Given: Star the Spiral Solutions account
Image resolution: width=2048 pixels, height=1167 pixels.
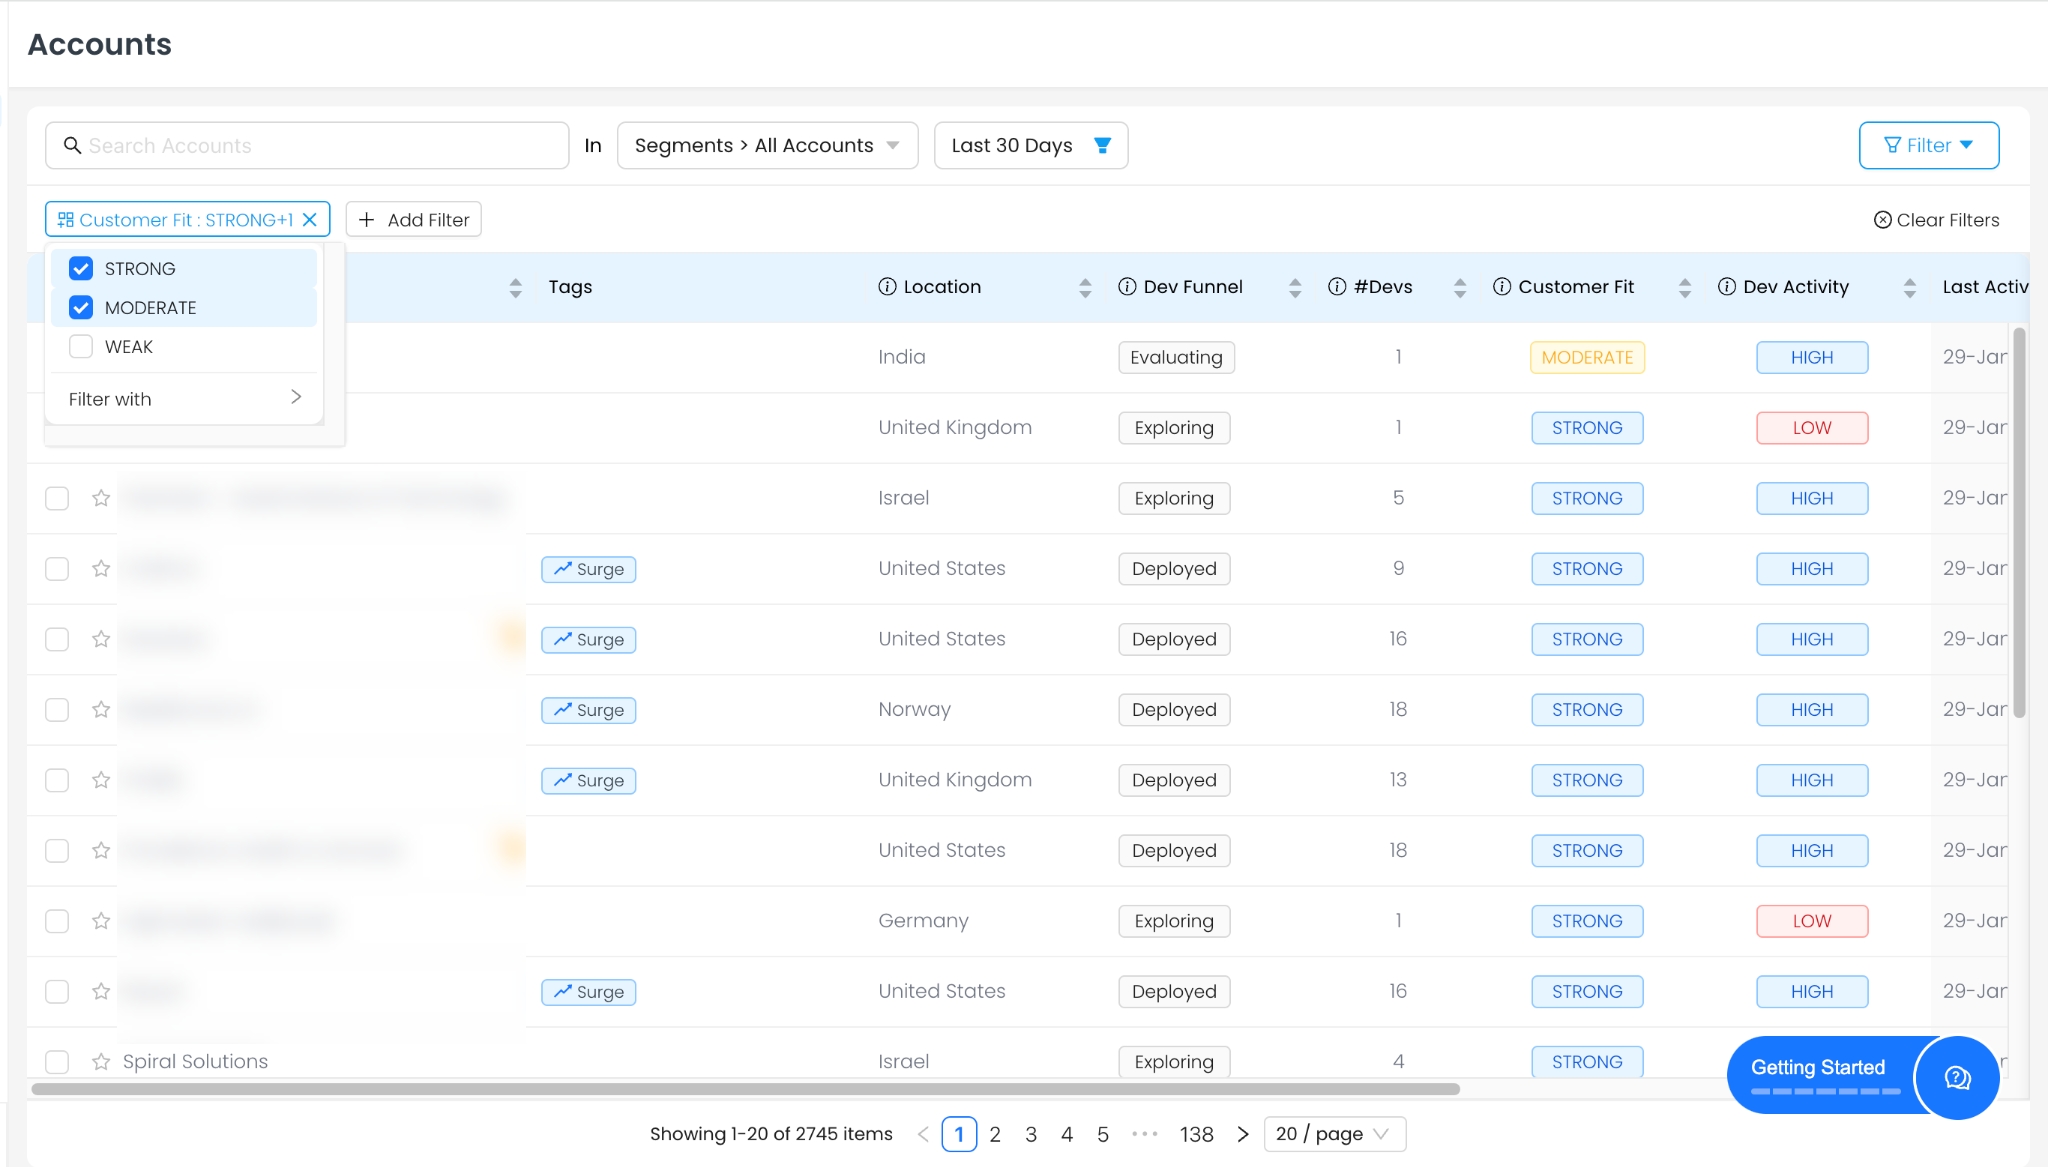Looking at the screenshot, I should 101,1061.
